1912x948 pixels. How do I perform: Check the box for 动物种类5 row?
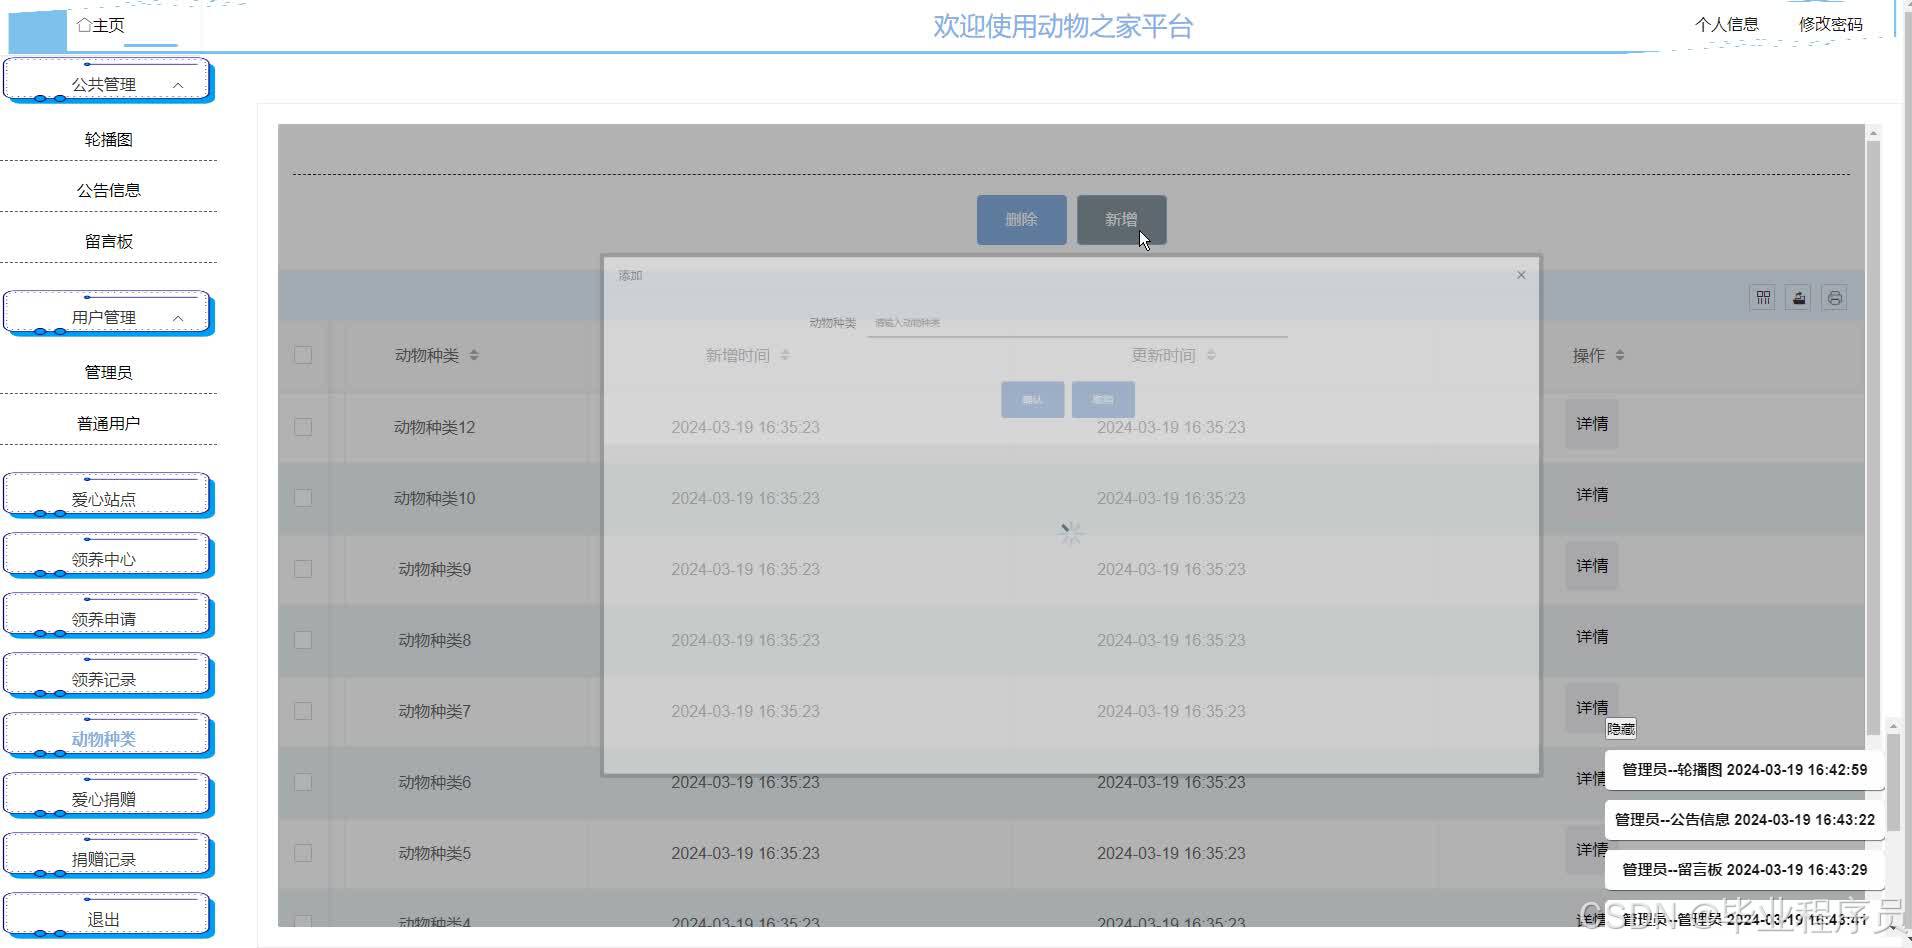pyautogui.click(x=303, y=853)
